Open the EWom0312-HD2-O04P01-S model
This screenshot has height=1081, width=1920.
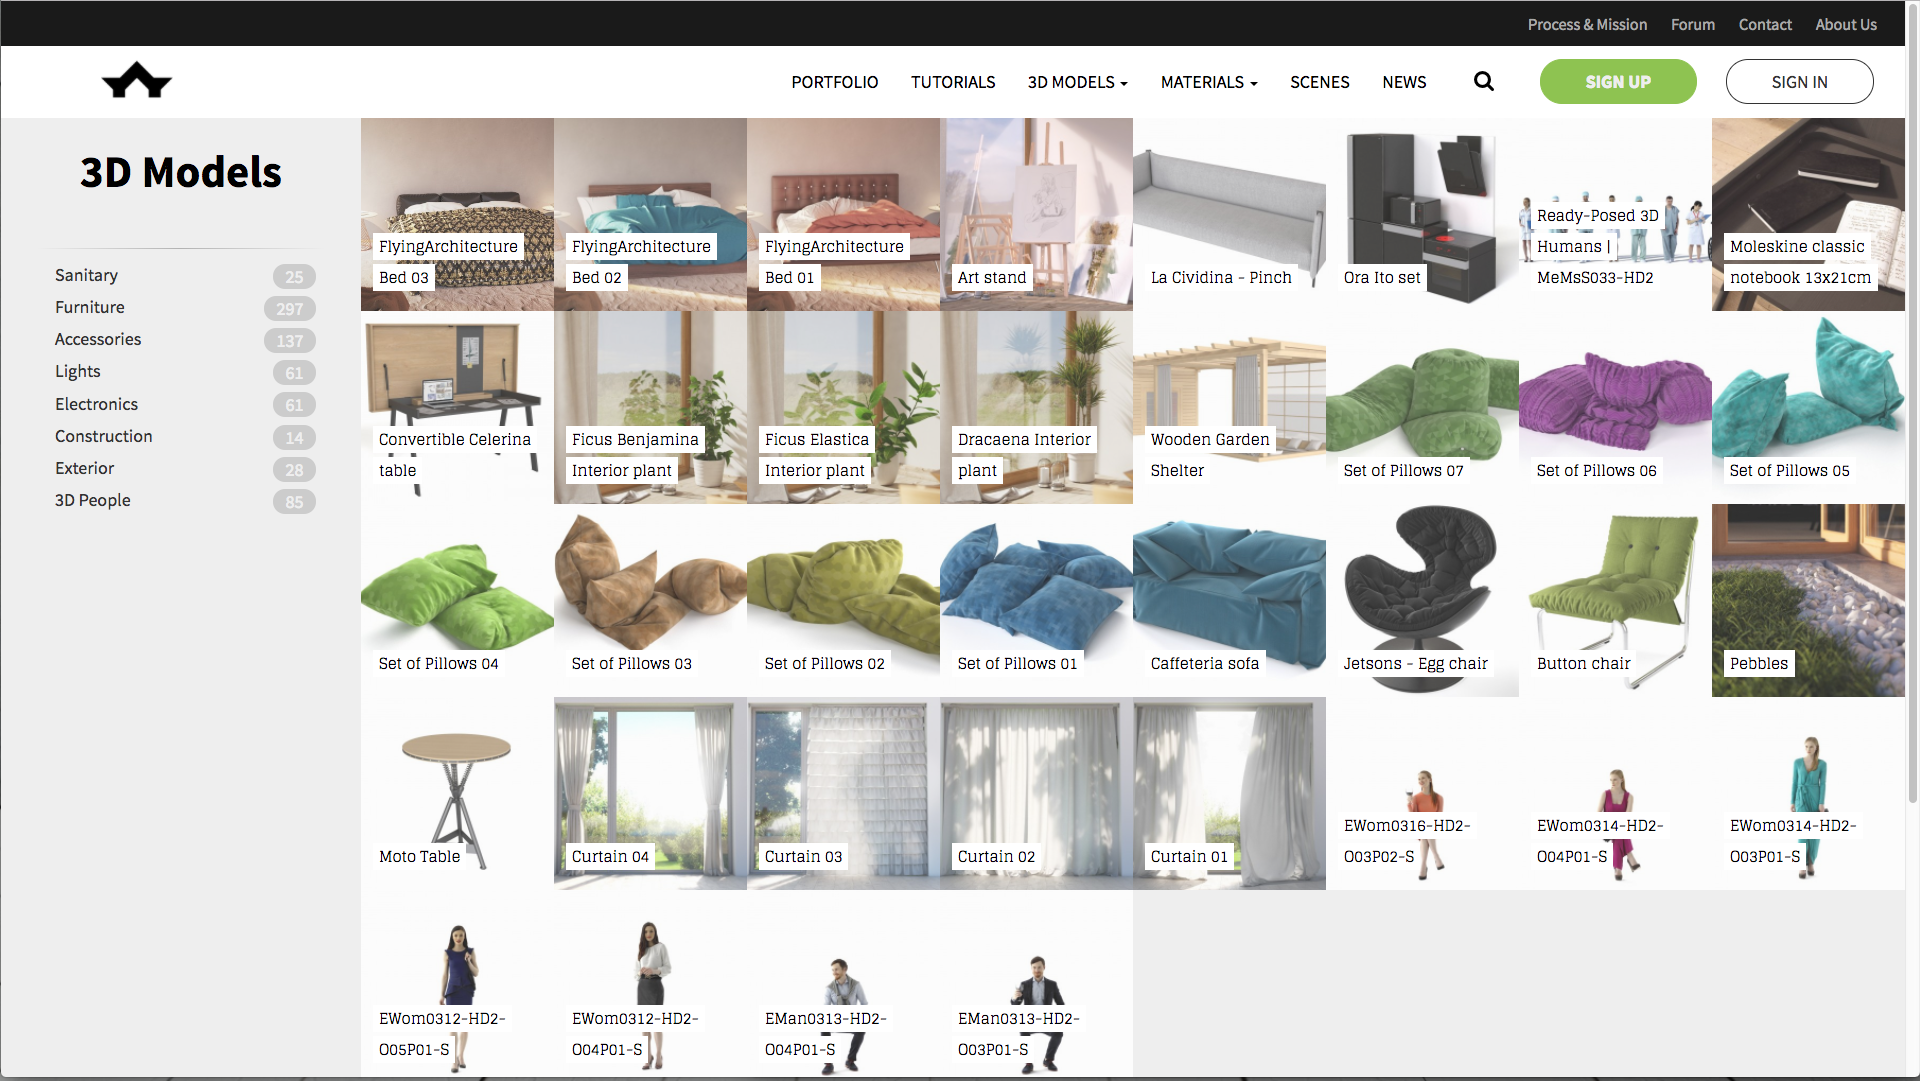(x=650, y=984)
